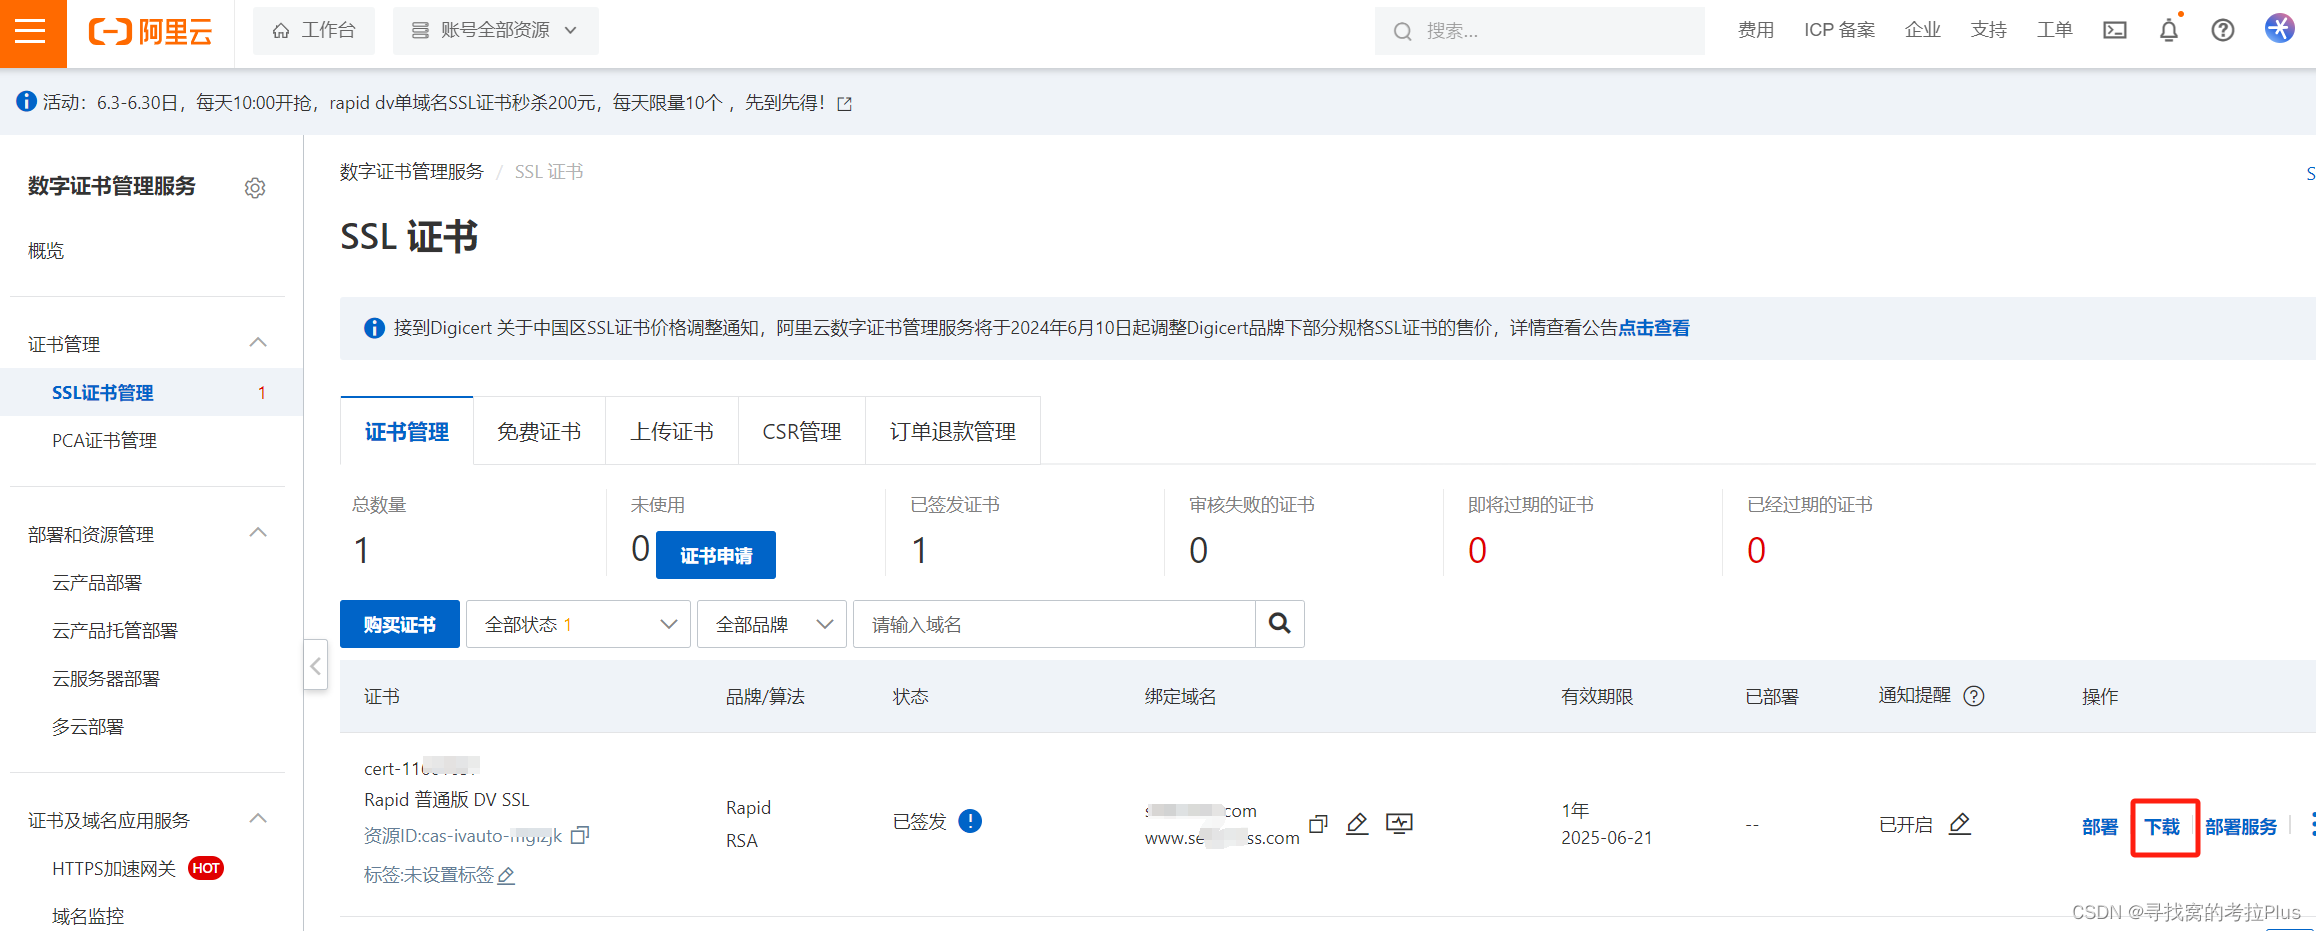Open the notifications bell
The width and height of the screenshot is (2316, 931).
[x=2169, y=30]
